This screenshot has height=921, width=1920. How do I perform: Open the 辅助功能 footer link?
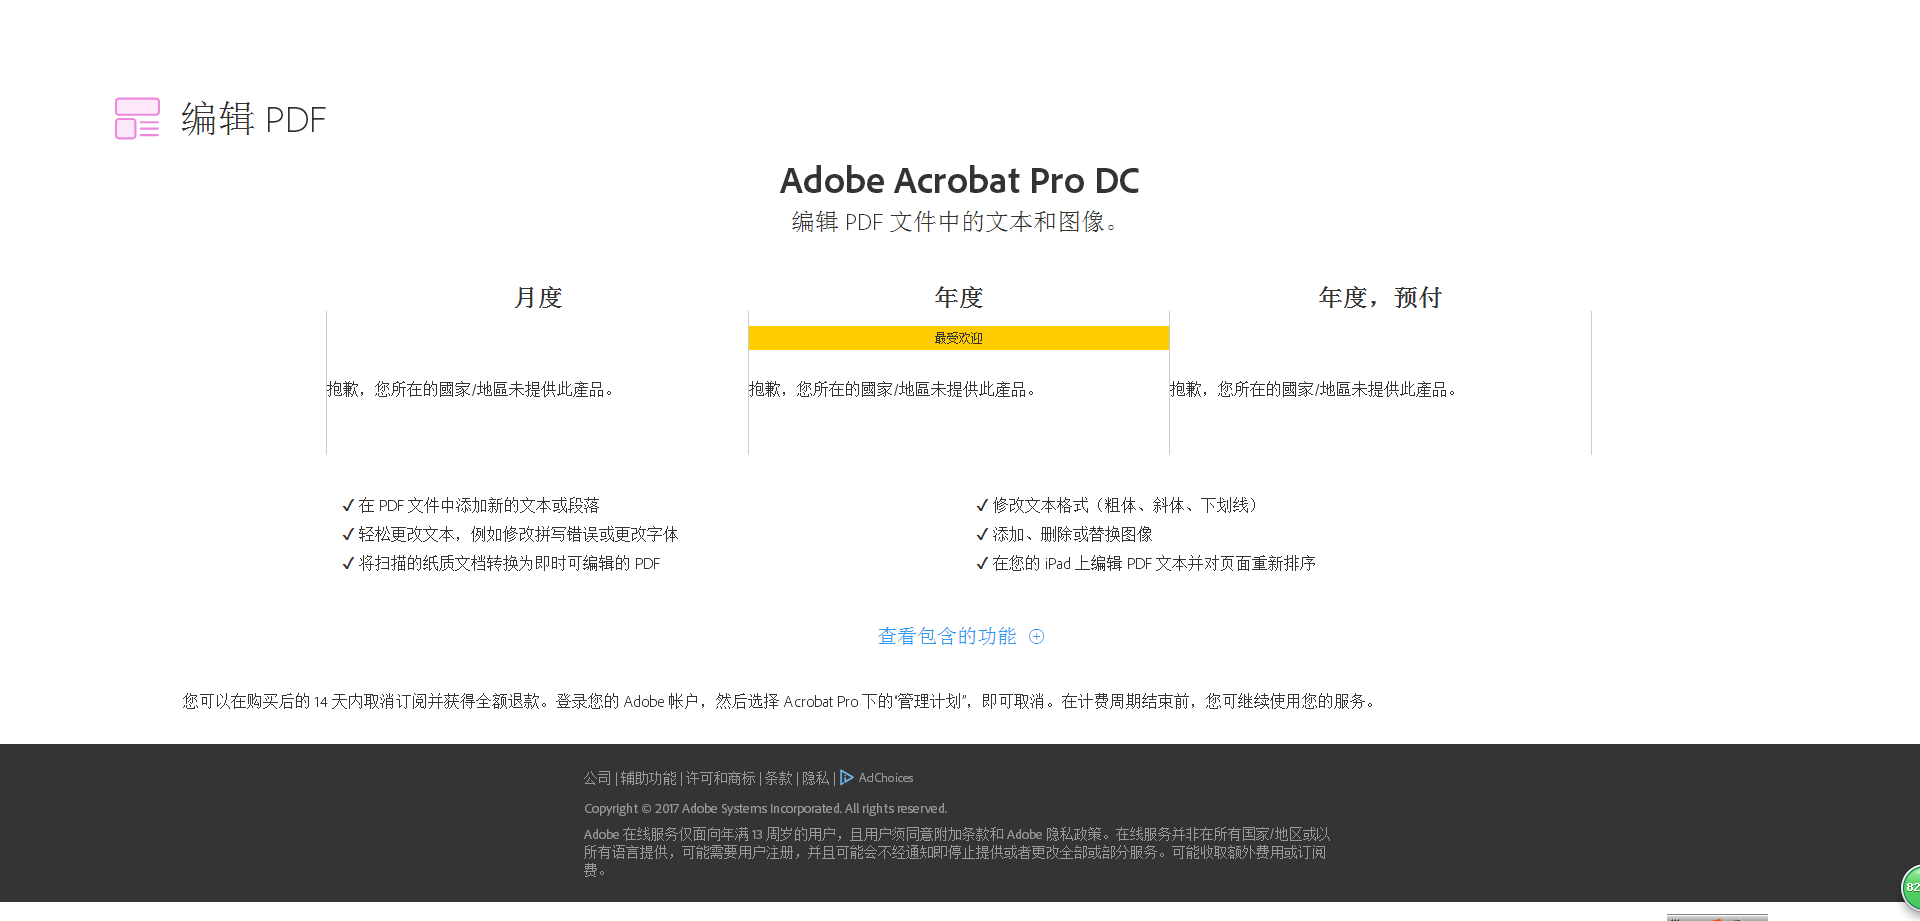click(x=648, y=778)
